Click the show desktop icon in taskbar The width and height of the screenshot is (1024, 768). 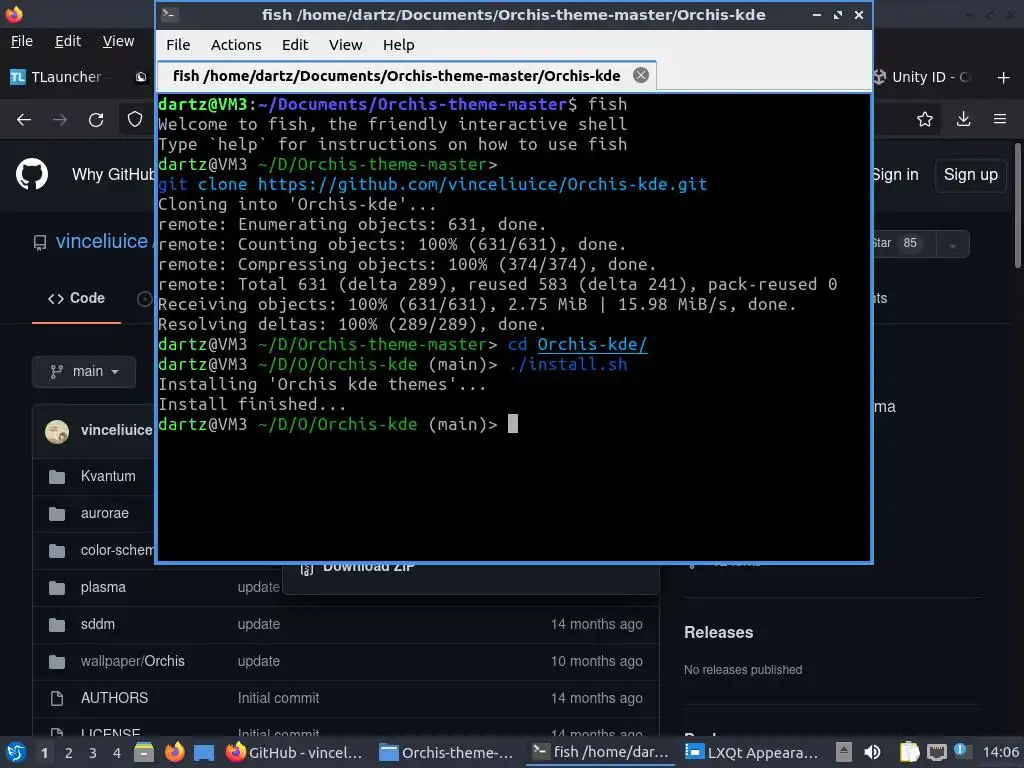click(x=204, y=752)
